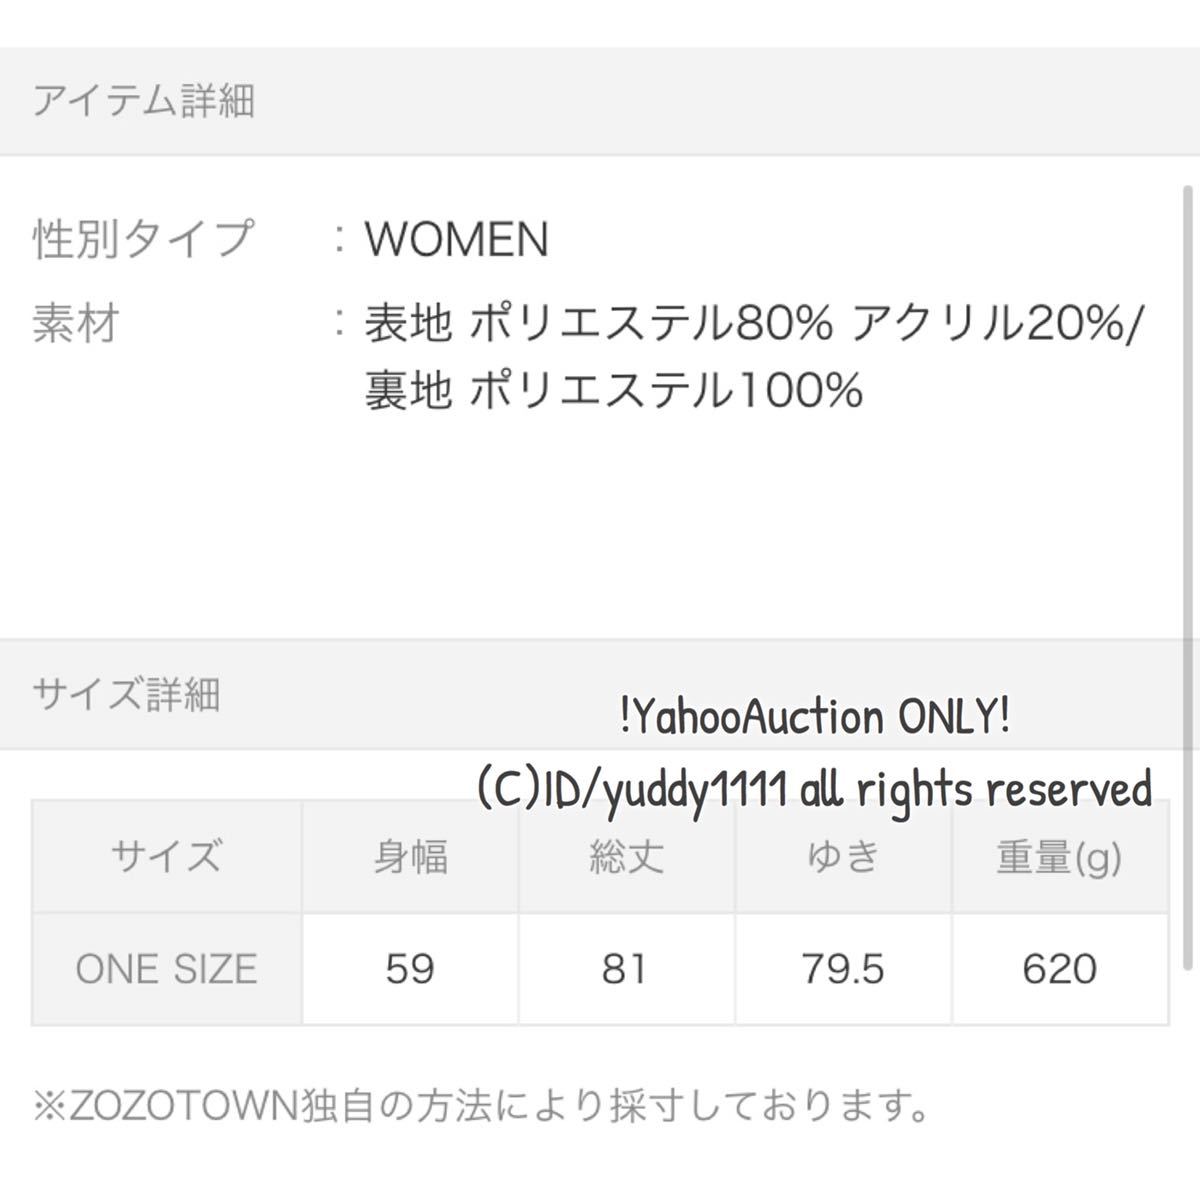Select the 59 body width value
This screenshot has height=1200, width=1200.
(410, 968)
